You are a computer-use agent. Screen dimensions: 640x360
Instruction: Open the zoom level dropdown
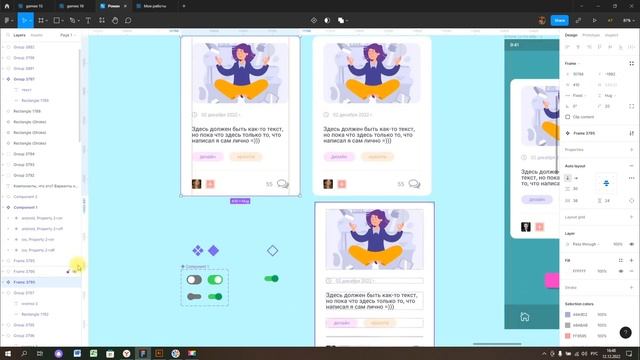628,20
